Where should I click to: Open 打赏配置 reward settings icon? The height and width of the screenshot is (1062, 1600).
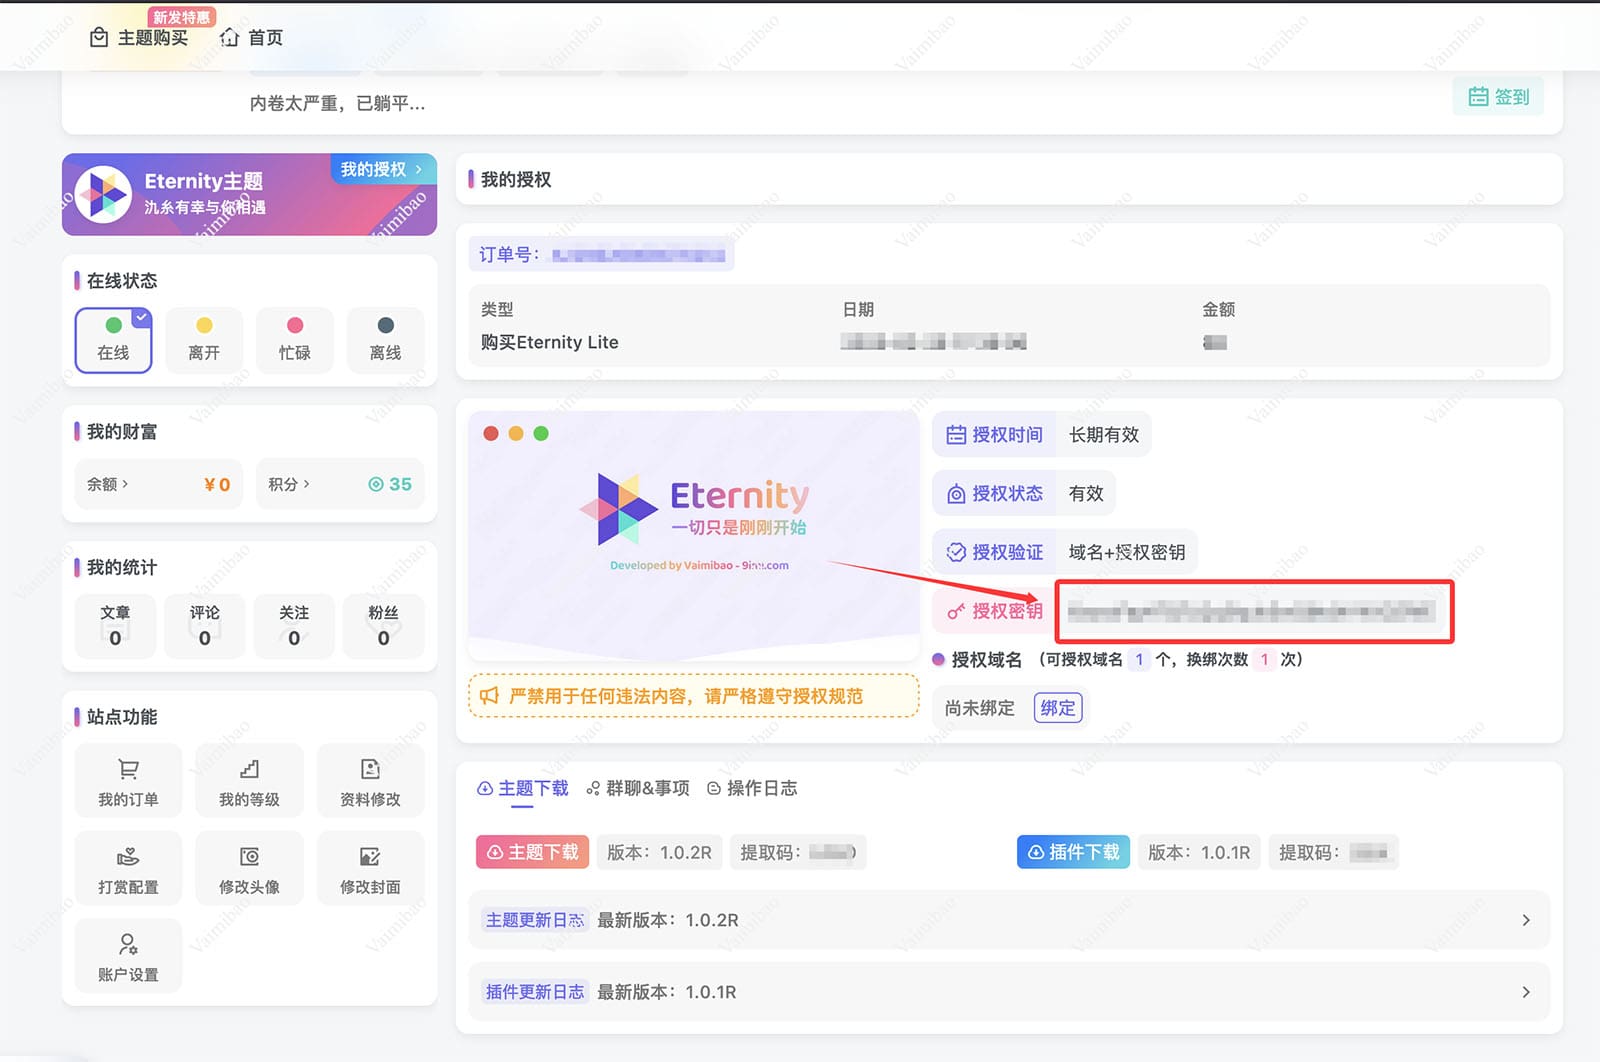pyautogui.click(x=128, y=858)
